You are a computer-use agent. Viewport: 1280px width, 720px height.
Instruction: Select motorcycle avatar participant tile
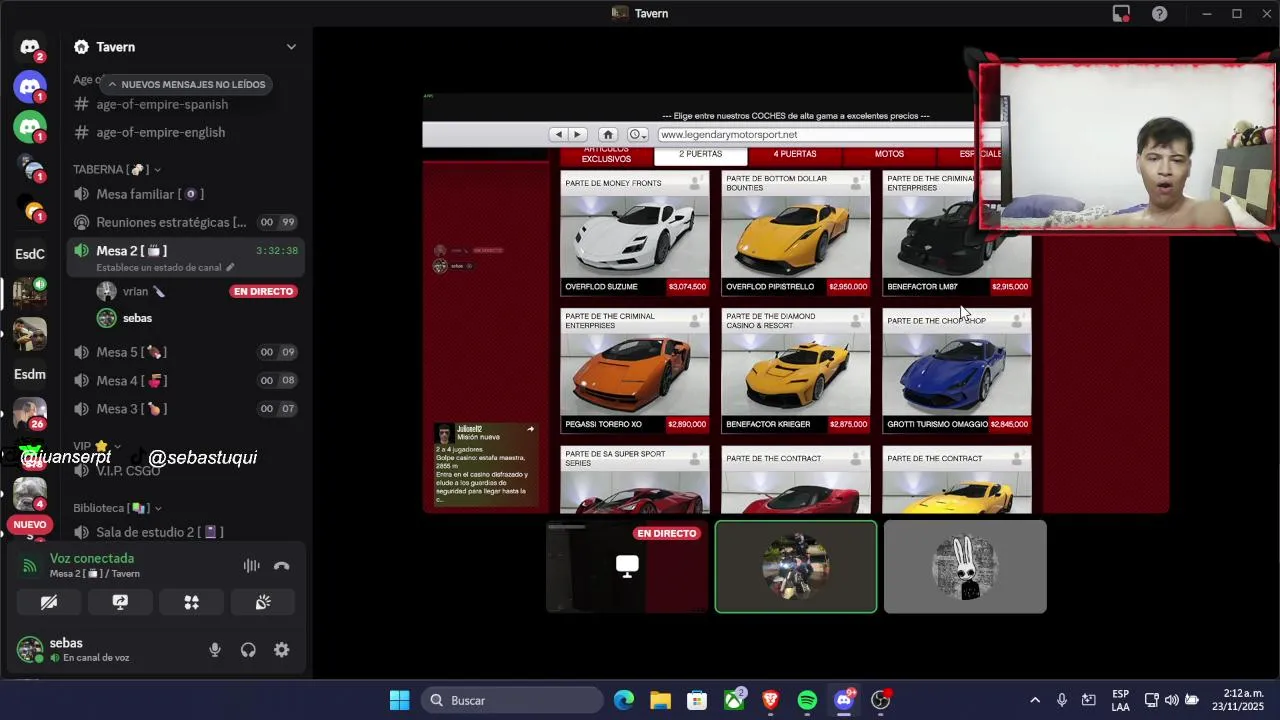click(x=796, y=566)
